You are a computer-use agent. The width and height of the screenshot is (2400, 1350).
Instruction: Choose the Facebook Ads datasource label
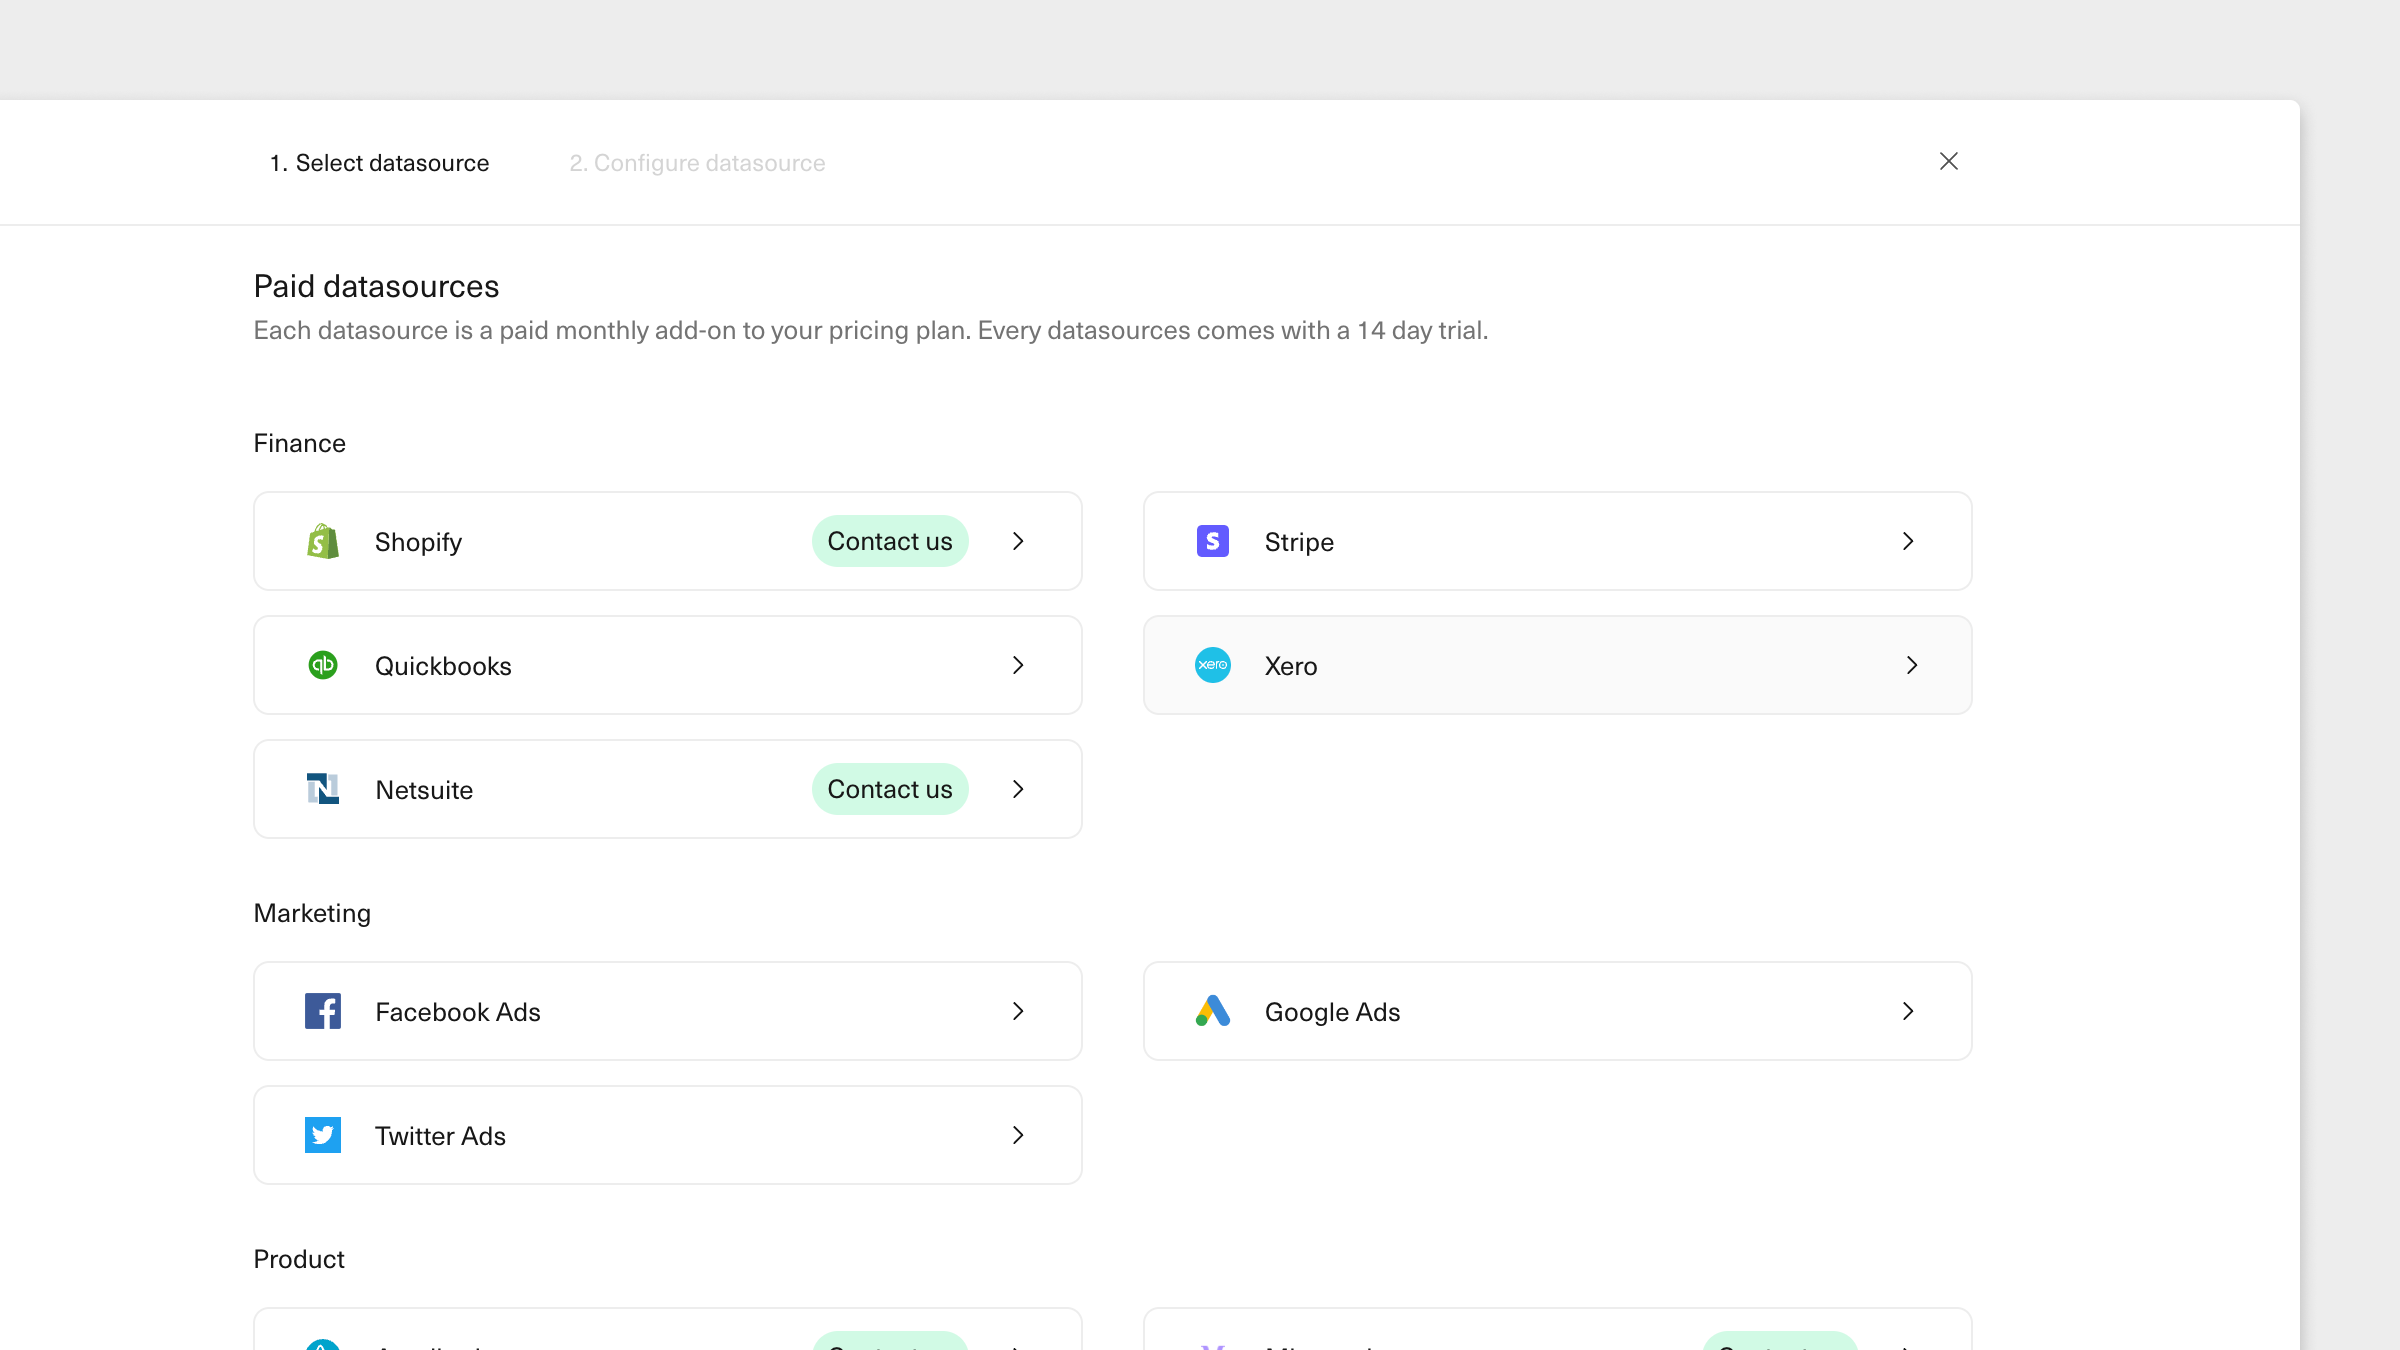[457, 1012]
